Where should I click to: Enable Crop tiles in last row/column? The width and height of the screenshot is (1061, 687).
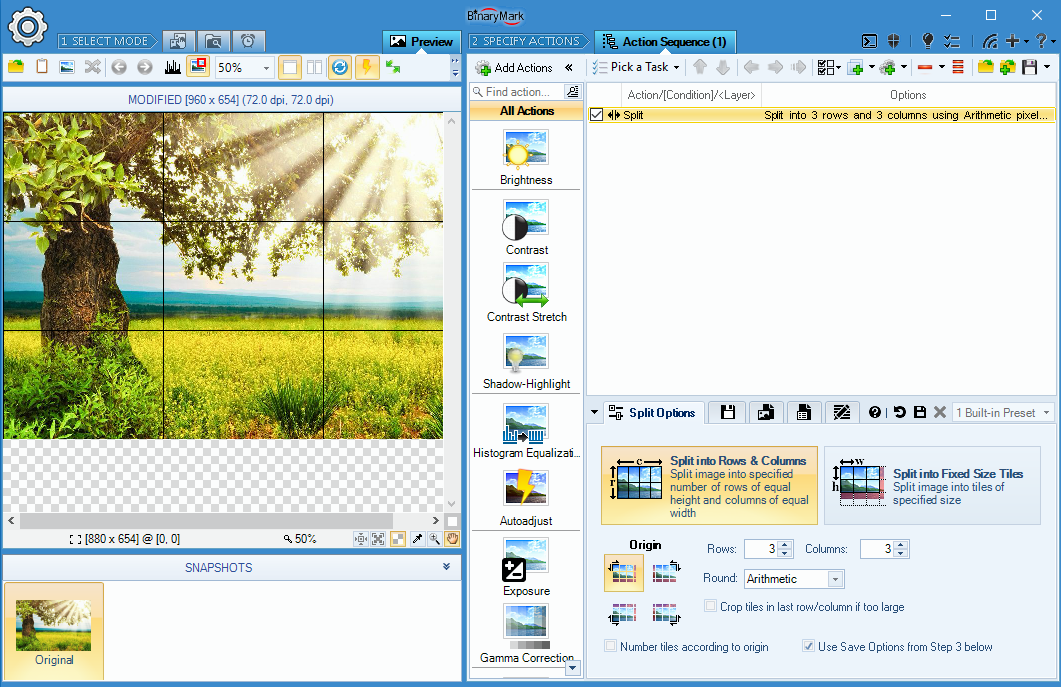[x=711, y=606]
